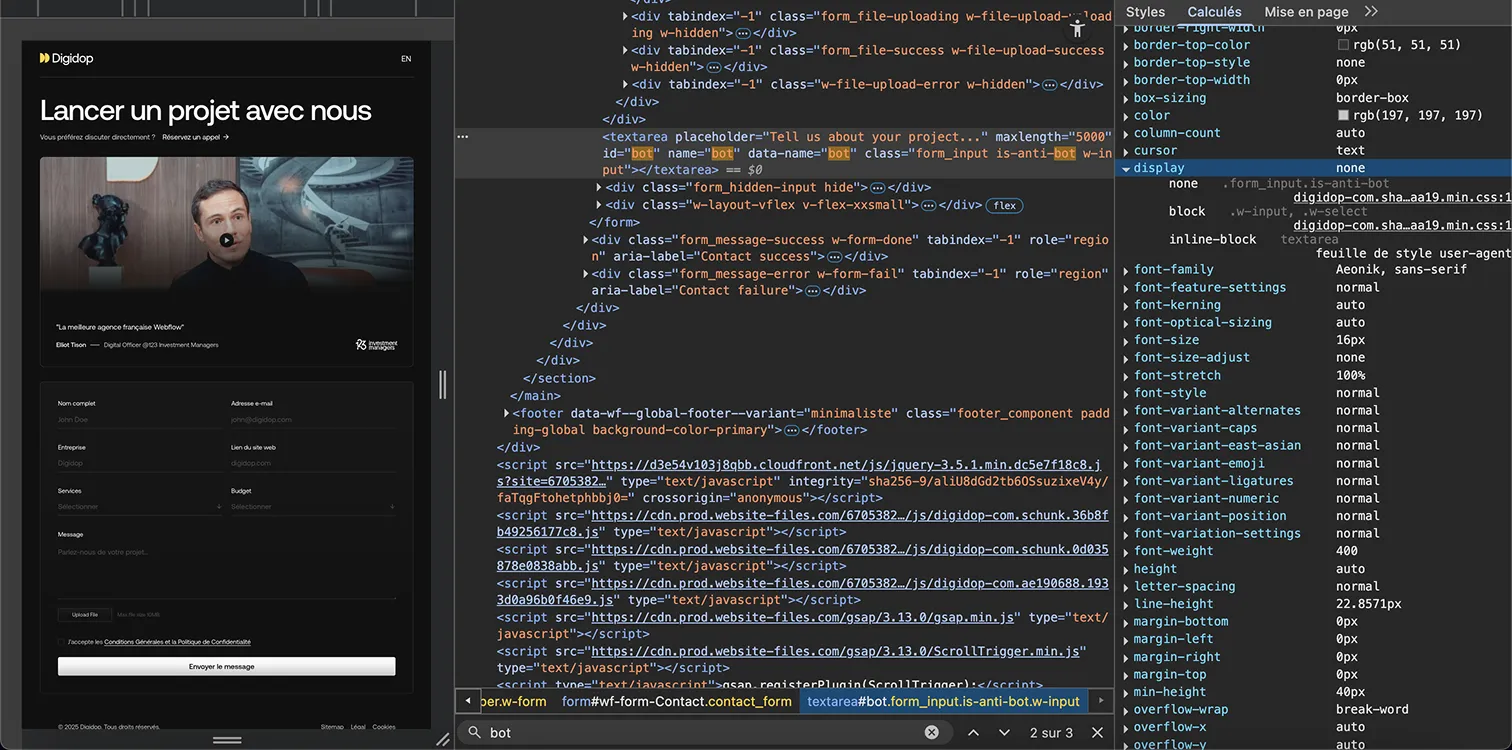Select the per.w-form breadcrumb

pos(514,701)
